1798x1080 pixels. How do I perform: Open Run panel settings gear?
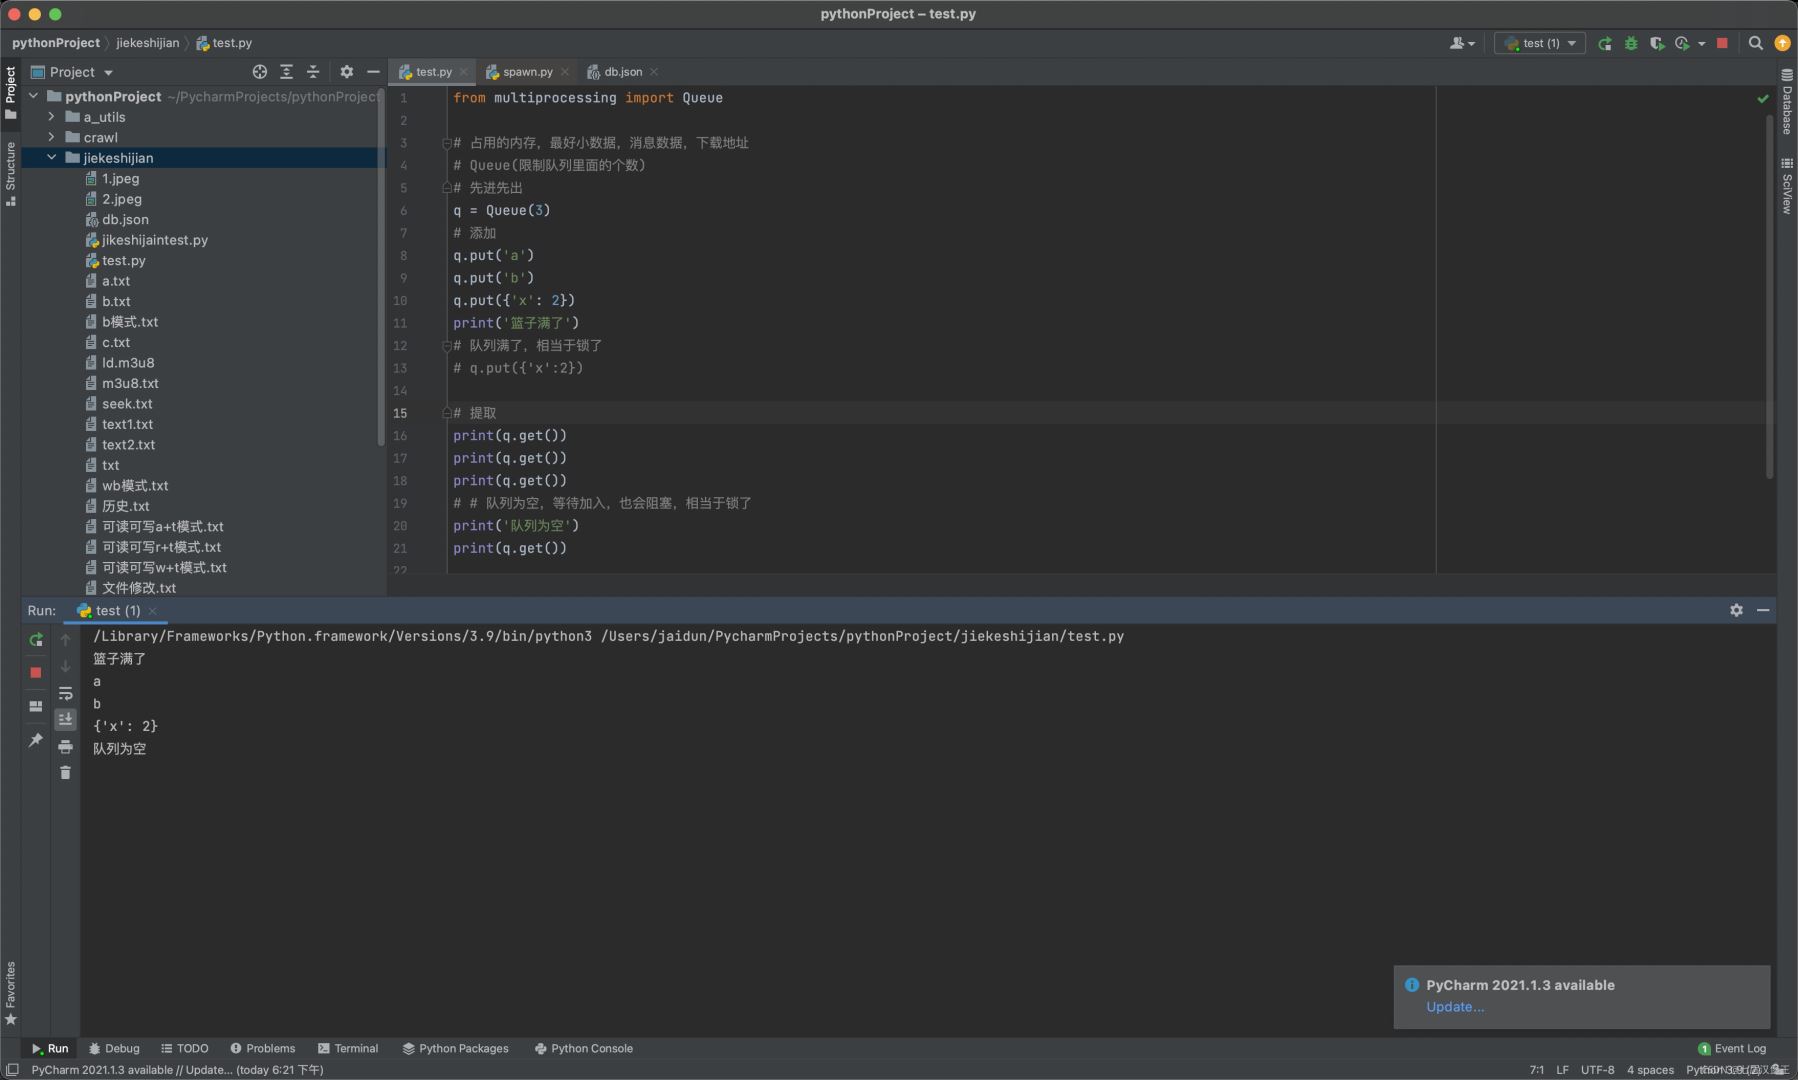[1736, 610]
